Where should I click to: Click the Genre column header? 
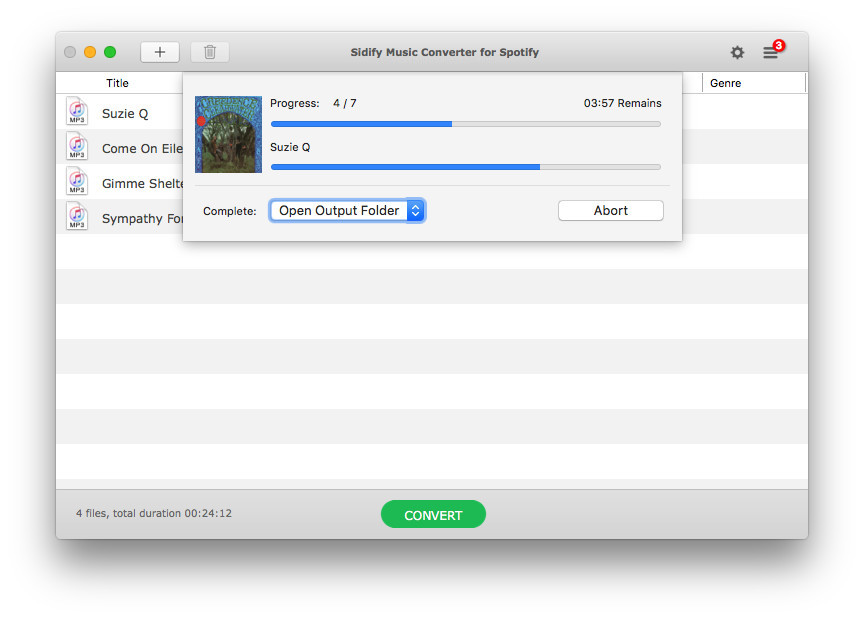tap(725, 83)
